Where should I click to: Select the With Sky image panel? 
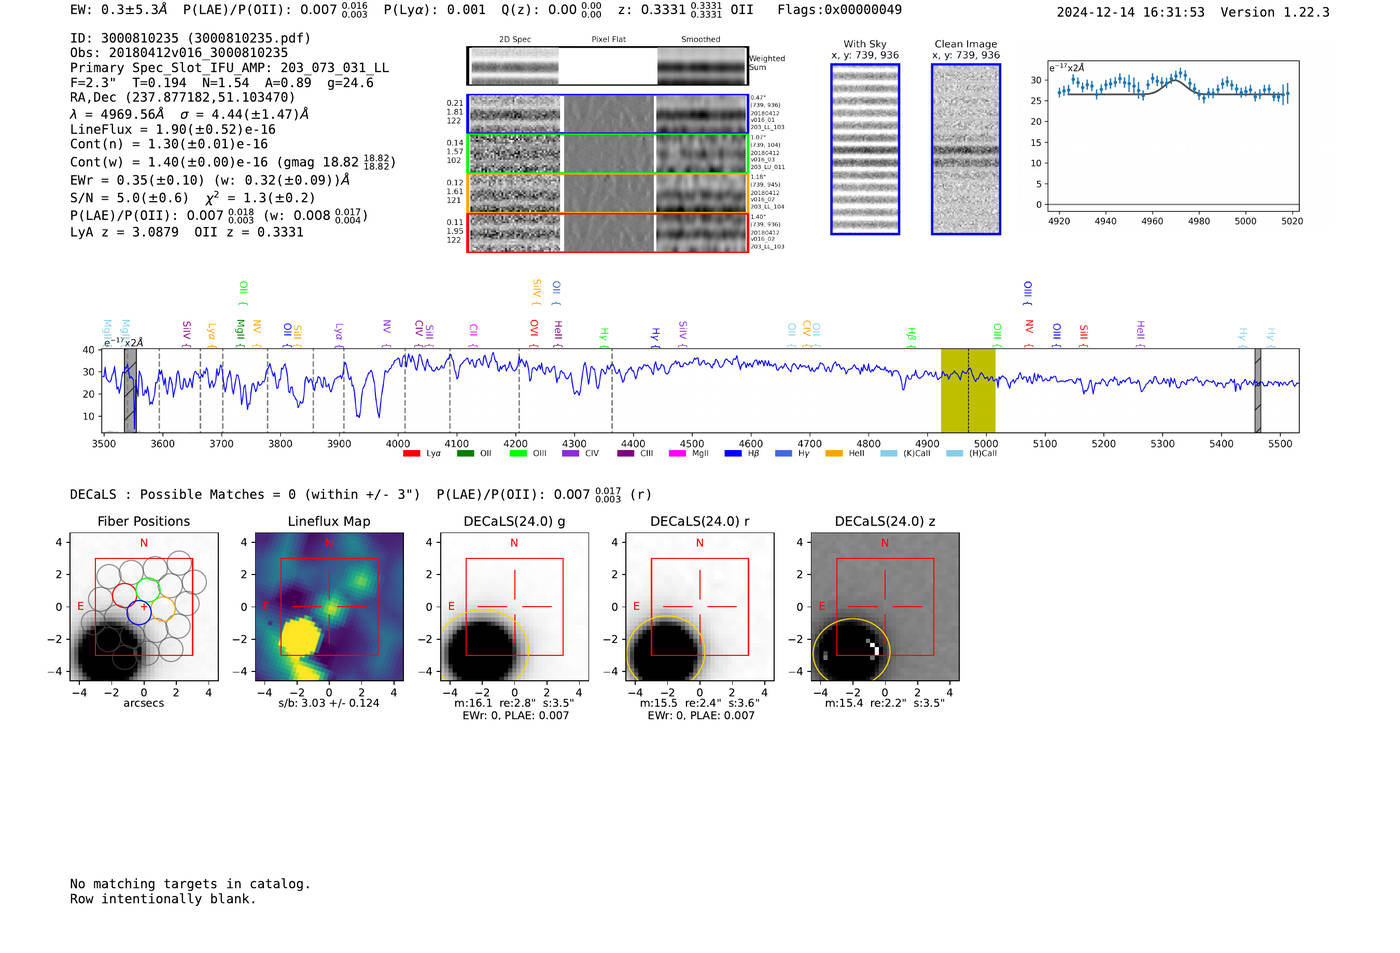[865, 149]
